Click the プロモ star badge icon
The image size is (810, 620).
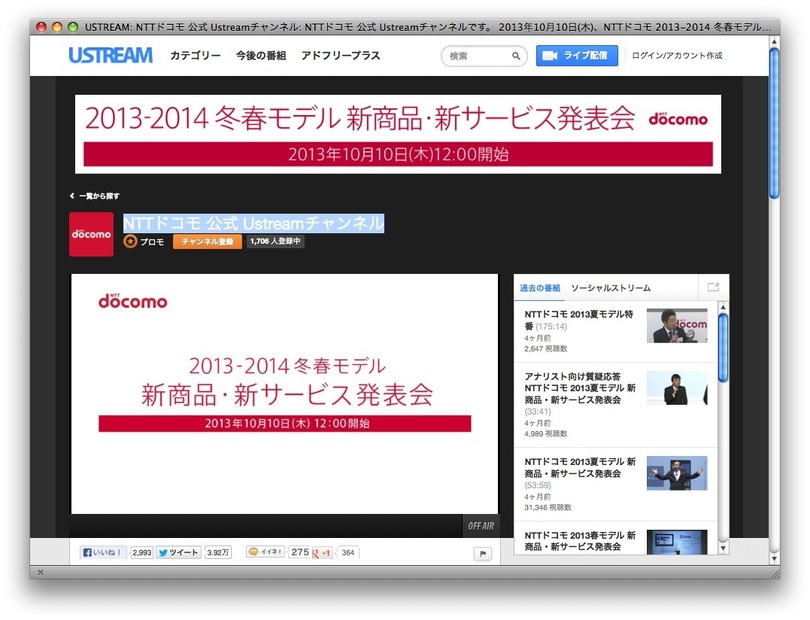pos(130,241)
